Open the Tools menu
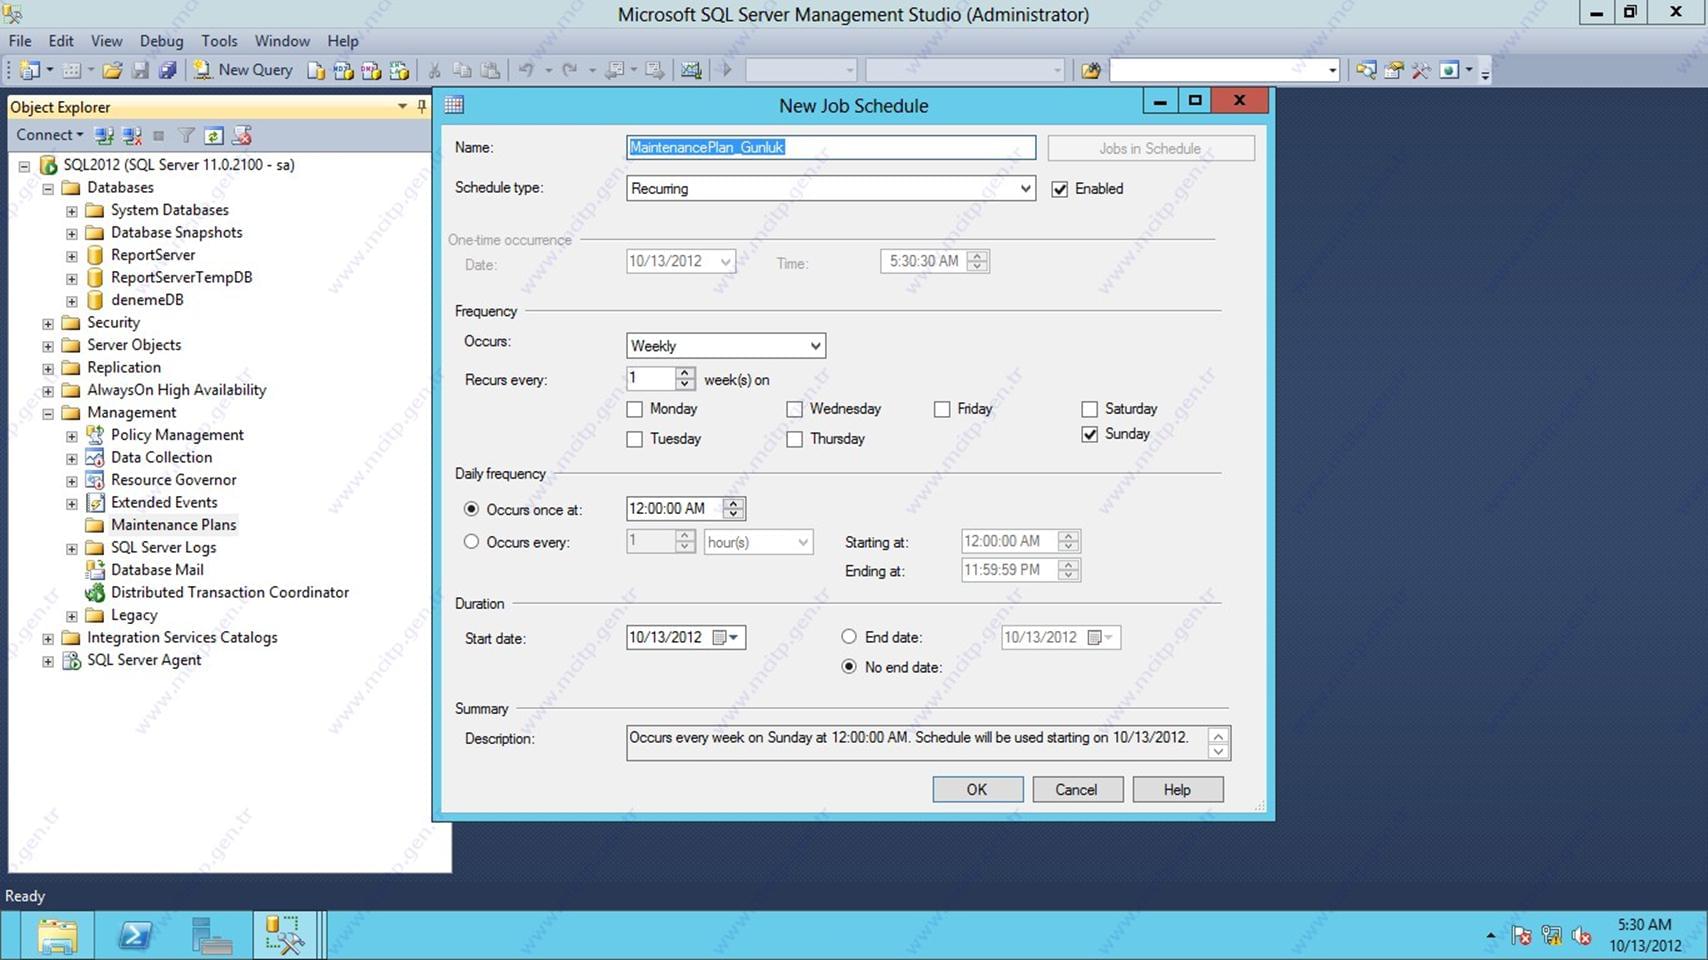 [219, 41]
